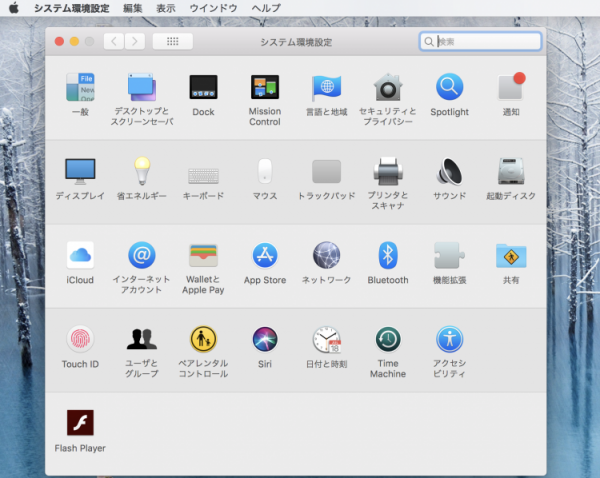
Task: Open the Dock preferences
Action: (204, 88)
